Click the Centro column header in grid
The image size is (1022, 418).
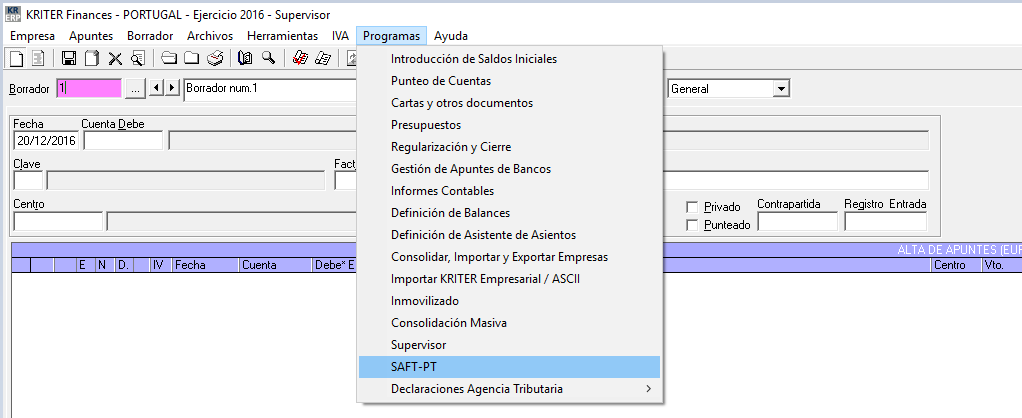tap(956, 265)
